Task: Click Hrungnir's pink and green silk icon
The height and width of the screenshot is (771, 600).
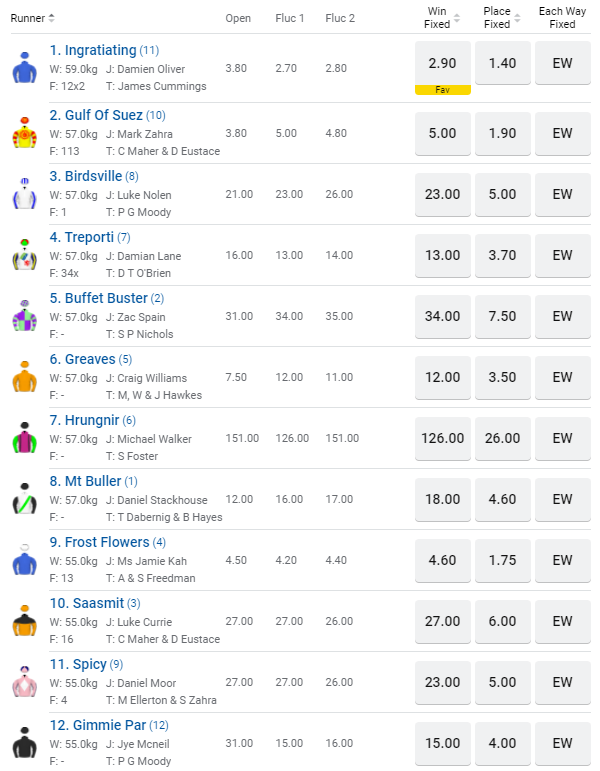Action: [x=24, y=438]
